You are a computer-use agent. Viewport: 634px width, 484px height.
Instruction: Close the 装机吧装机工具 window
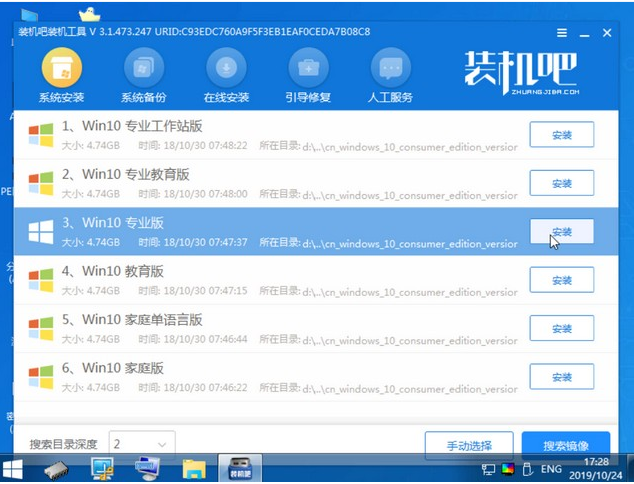[x=607, y=33]
